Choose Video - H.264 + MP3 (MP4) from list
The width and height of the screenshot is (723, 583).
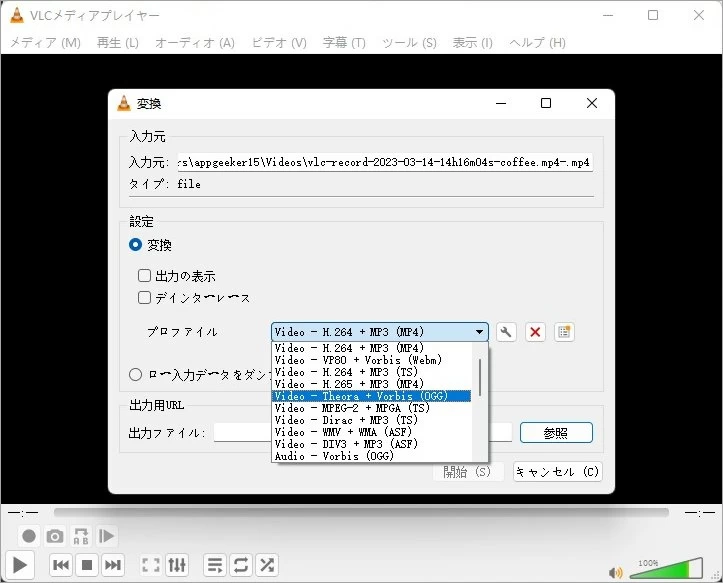pos(372,348)
